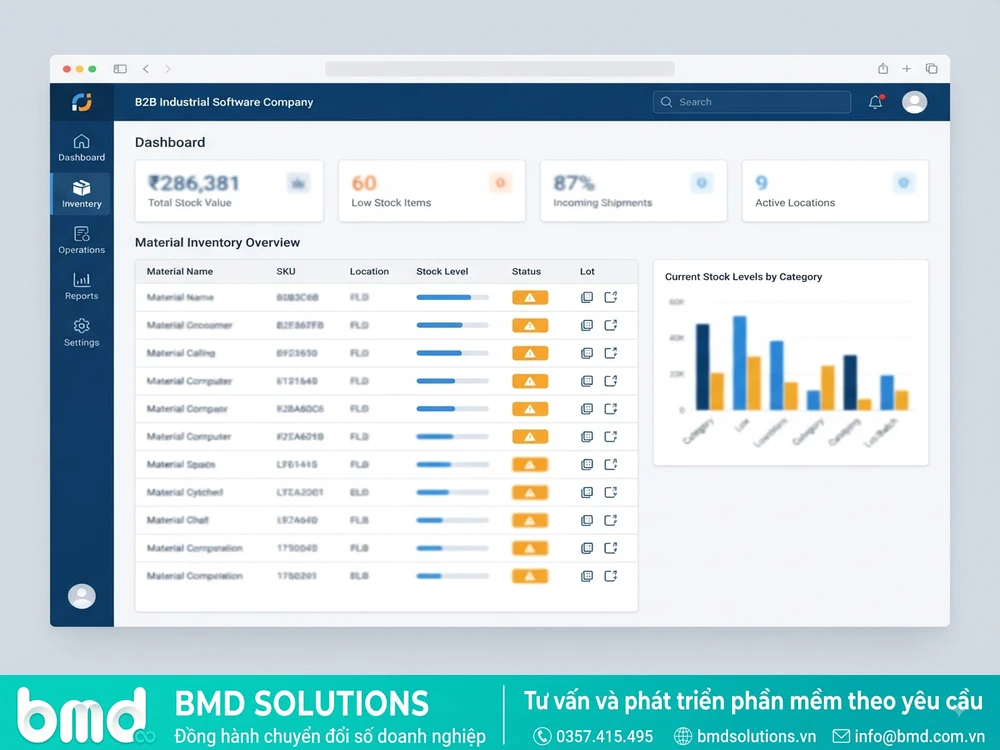
Task: Click the tallest blue bar in chart
Action: click(740, 362)
